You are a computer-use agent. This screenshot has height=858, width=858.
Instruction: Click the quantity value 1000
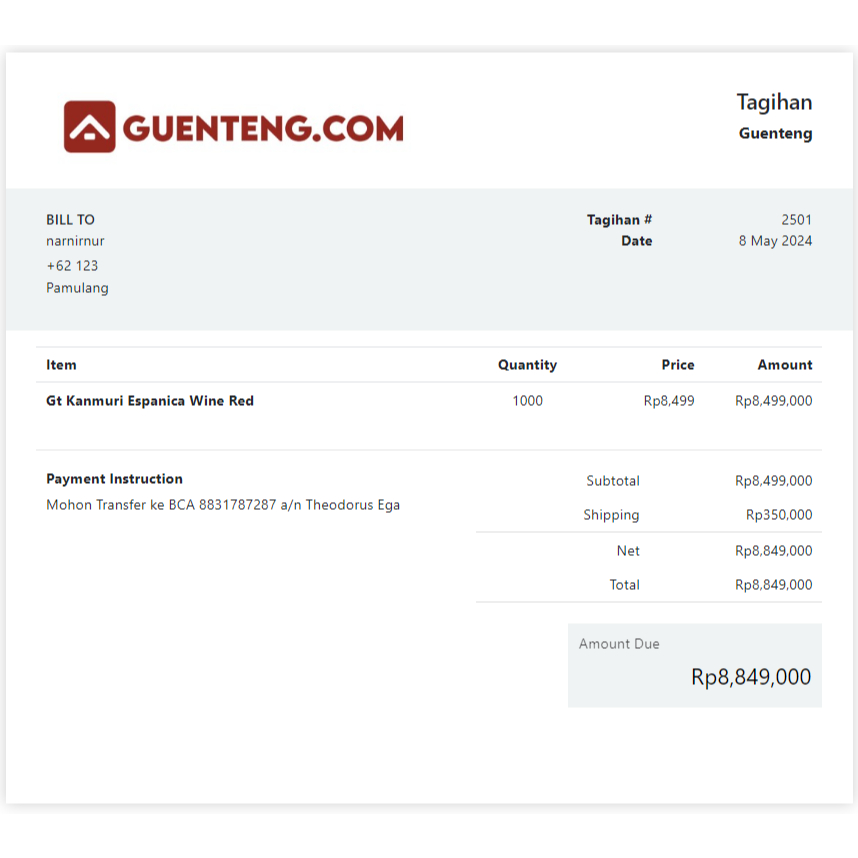pos(527,401)
